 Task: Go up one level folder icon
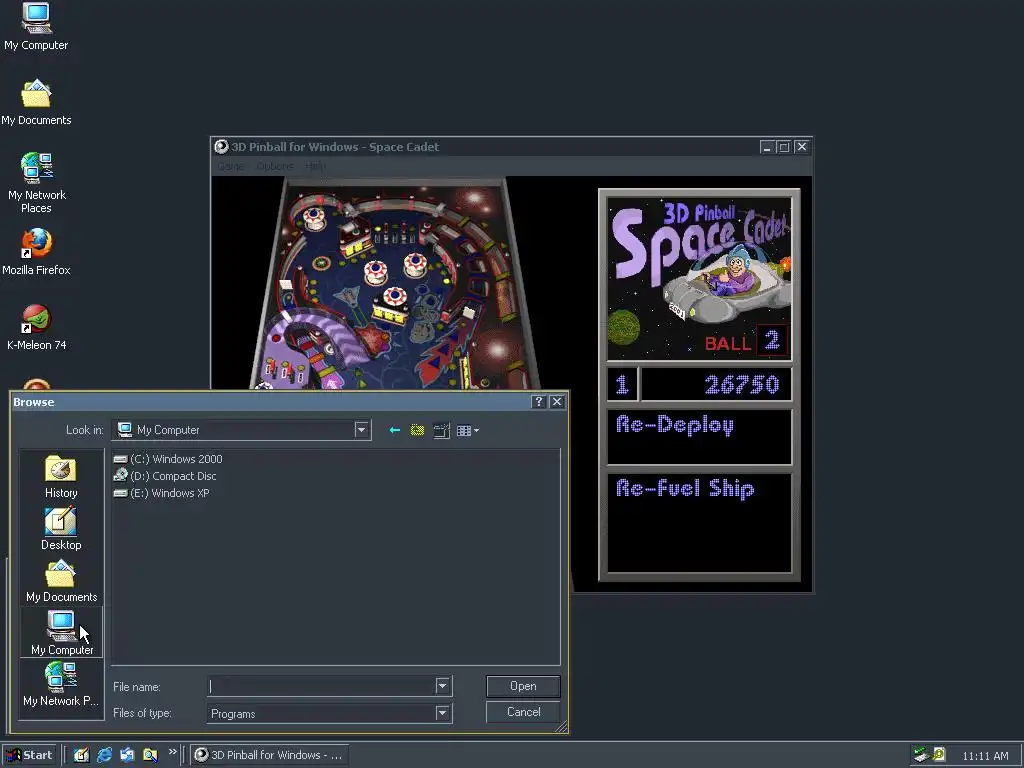417,430
